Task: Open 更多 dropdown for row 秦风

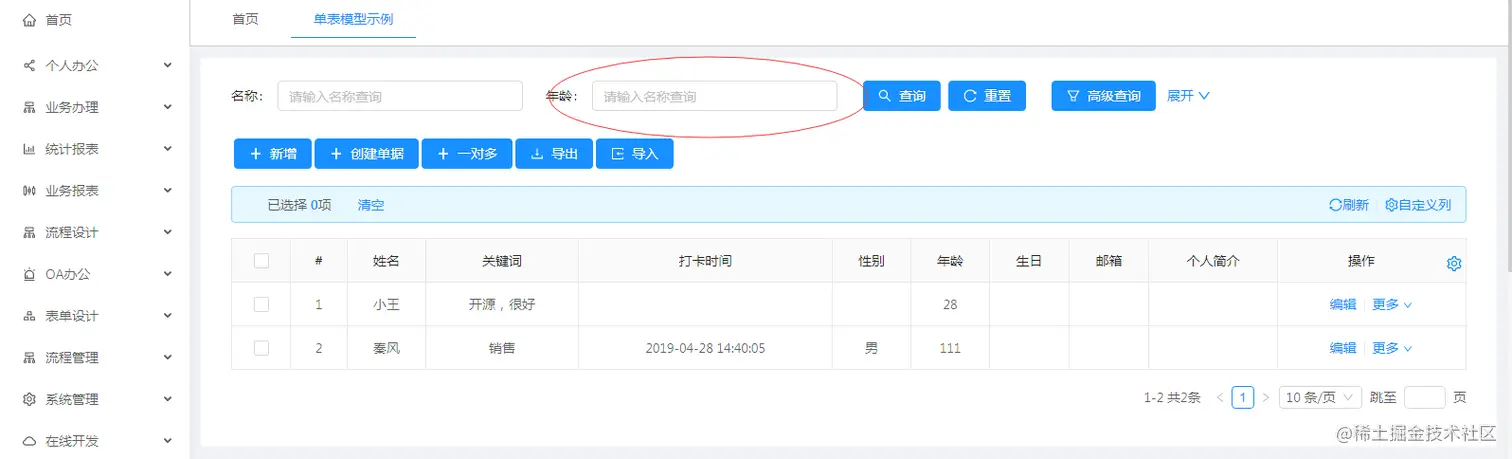Action: (x=1392, y=348)
